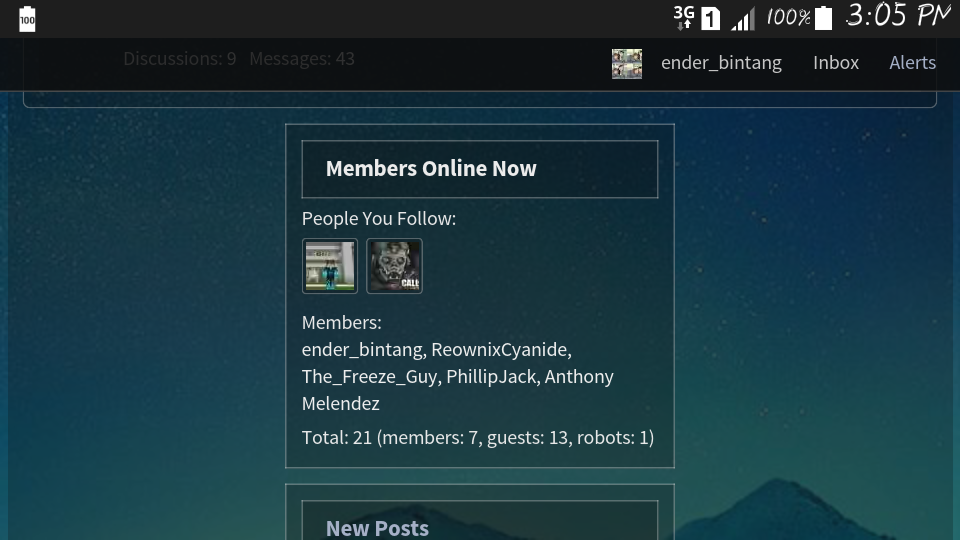
Task: Open Anthony Melendez's profile
Action: [x=457, y=390]
